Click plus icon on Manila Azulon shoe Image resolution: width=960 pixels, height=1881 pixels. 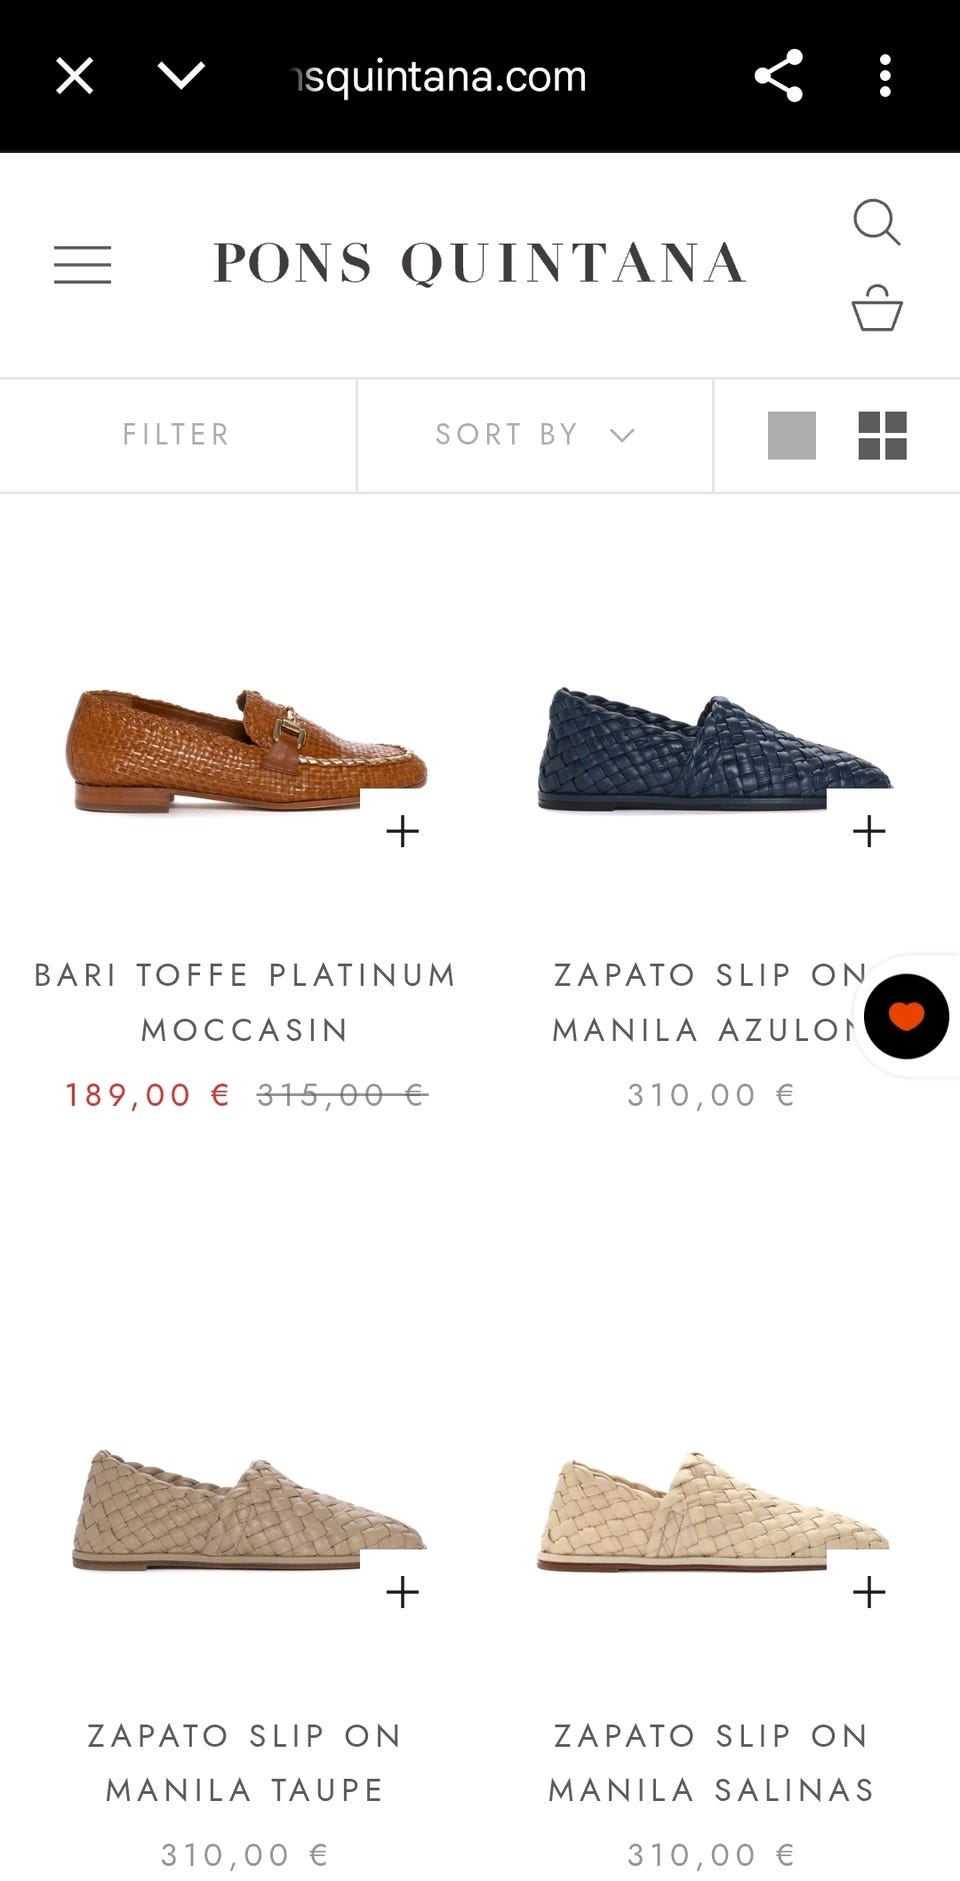[868, 831]
